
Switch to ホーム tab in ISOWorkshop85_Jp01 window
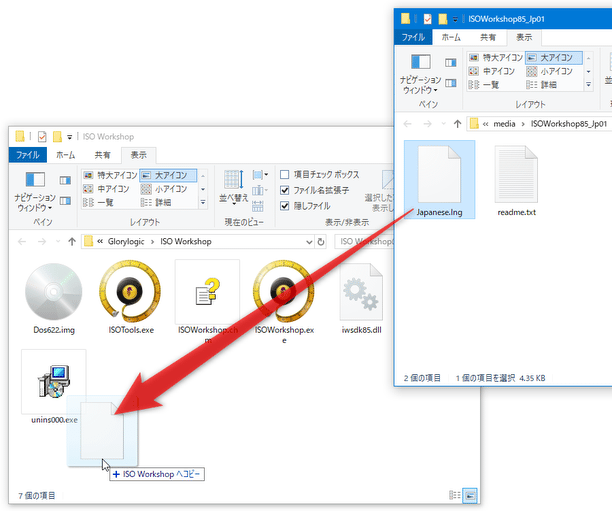(451, 37)
